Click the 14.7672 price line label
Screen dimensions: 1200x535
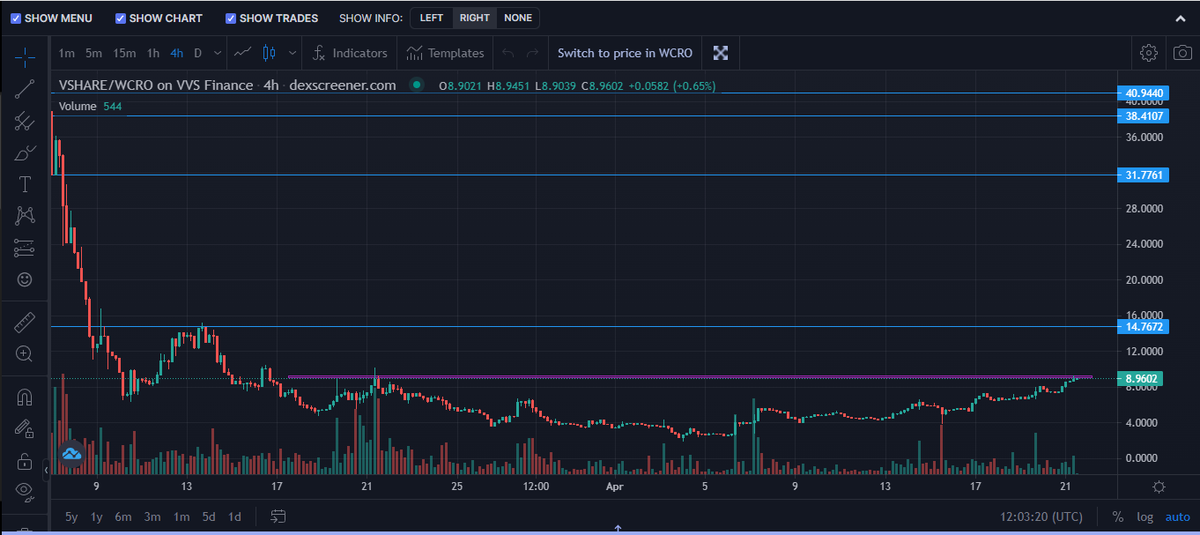click(1145, 327)
